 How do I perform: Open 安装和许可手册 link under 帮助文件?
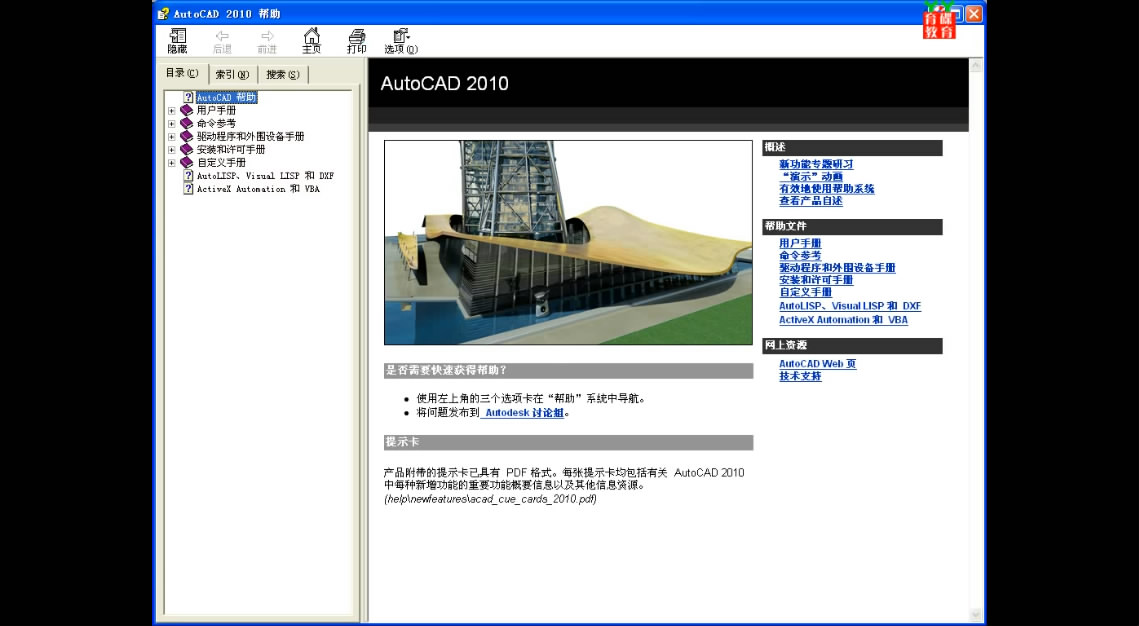click(x=816, y=280)
